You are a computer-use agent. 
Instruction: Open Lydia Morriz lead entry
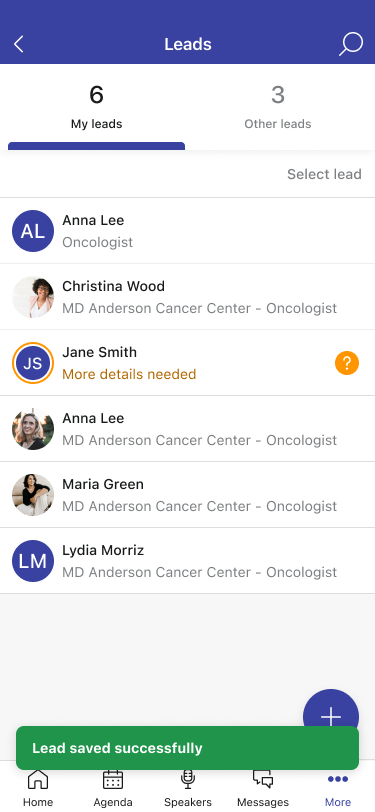(188, 561)
